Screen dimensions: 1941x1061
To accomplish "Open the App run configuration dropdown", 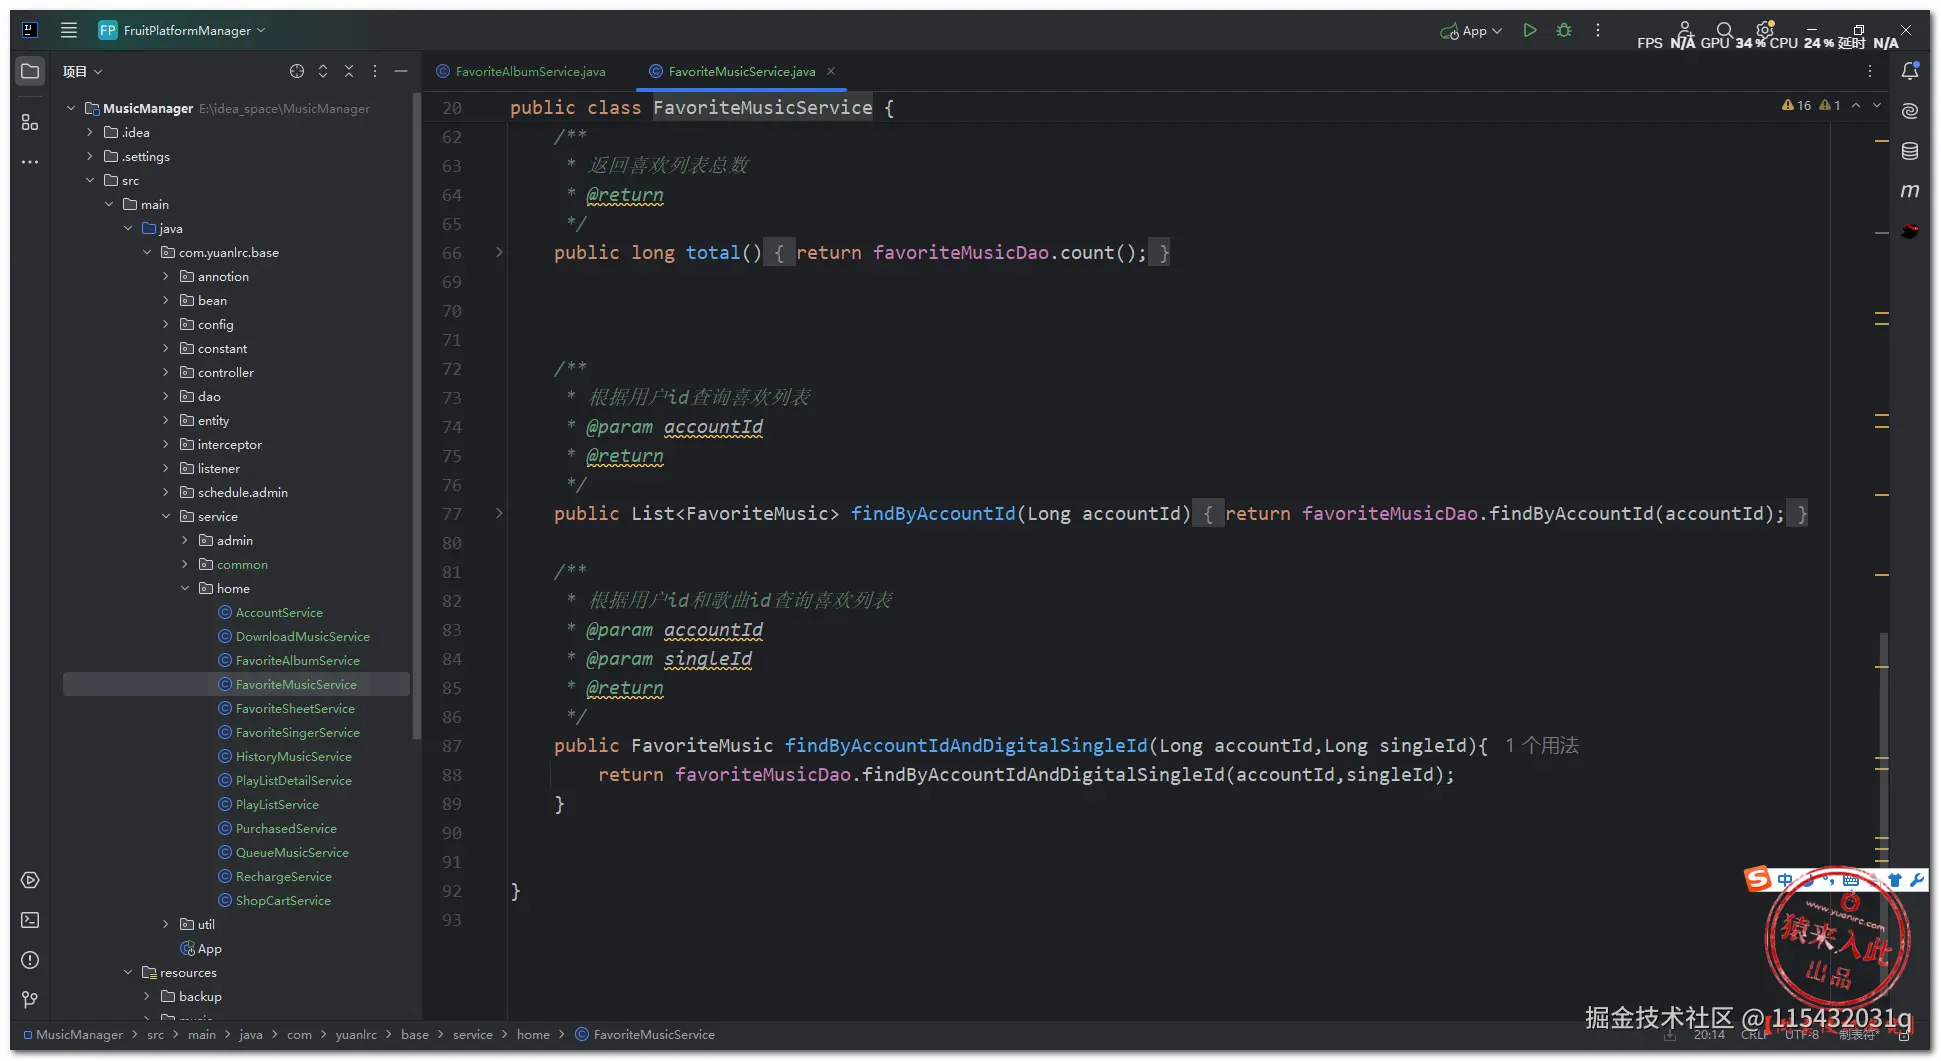I will click(x=1471, y=31).
